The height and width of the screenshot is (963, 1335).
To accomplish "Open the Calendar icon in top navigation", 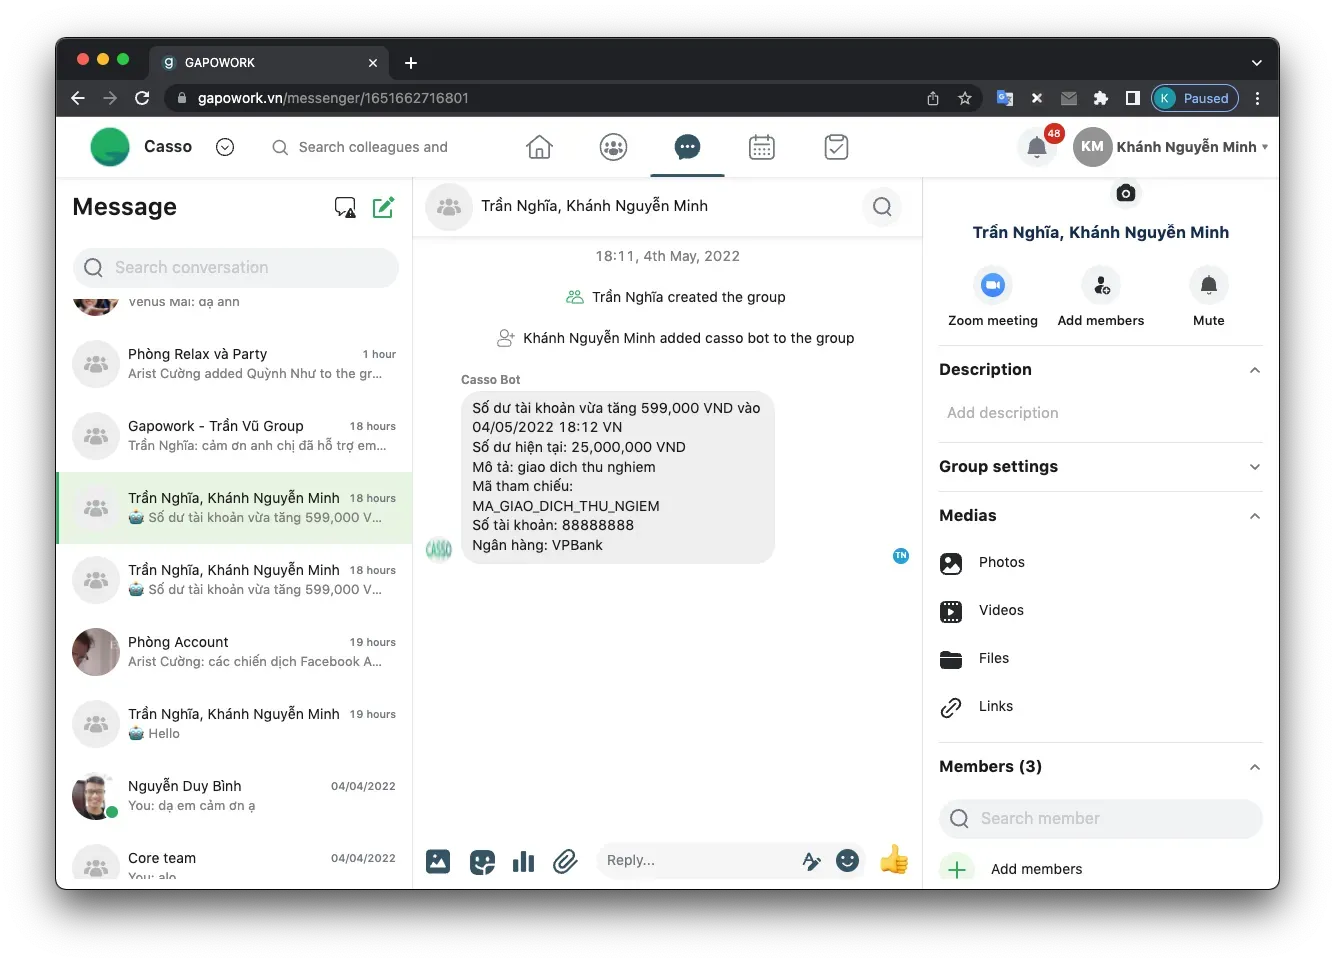I will click(x=762, y=148).
